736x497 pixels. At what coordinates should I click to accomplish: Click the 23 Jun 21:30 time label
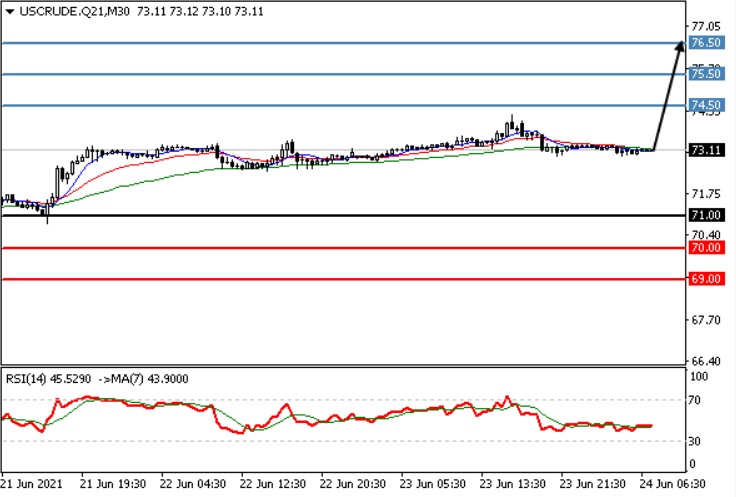[592, 484]
